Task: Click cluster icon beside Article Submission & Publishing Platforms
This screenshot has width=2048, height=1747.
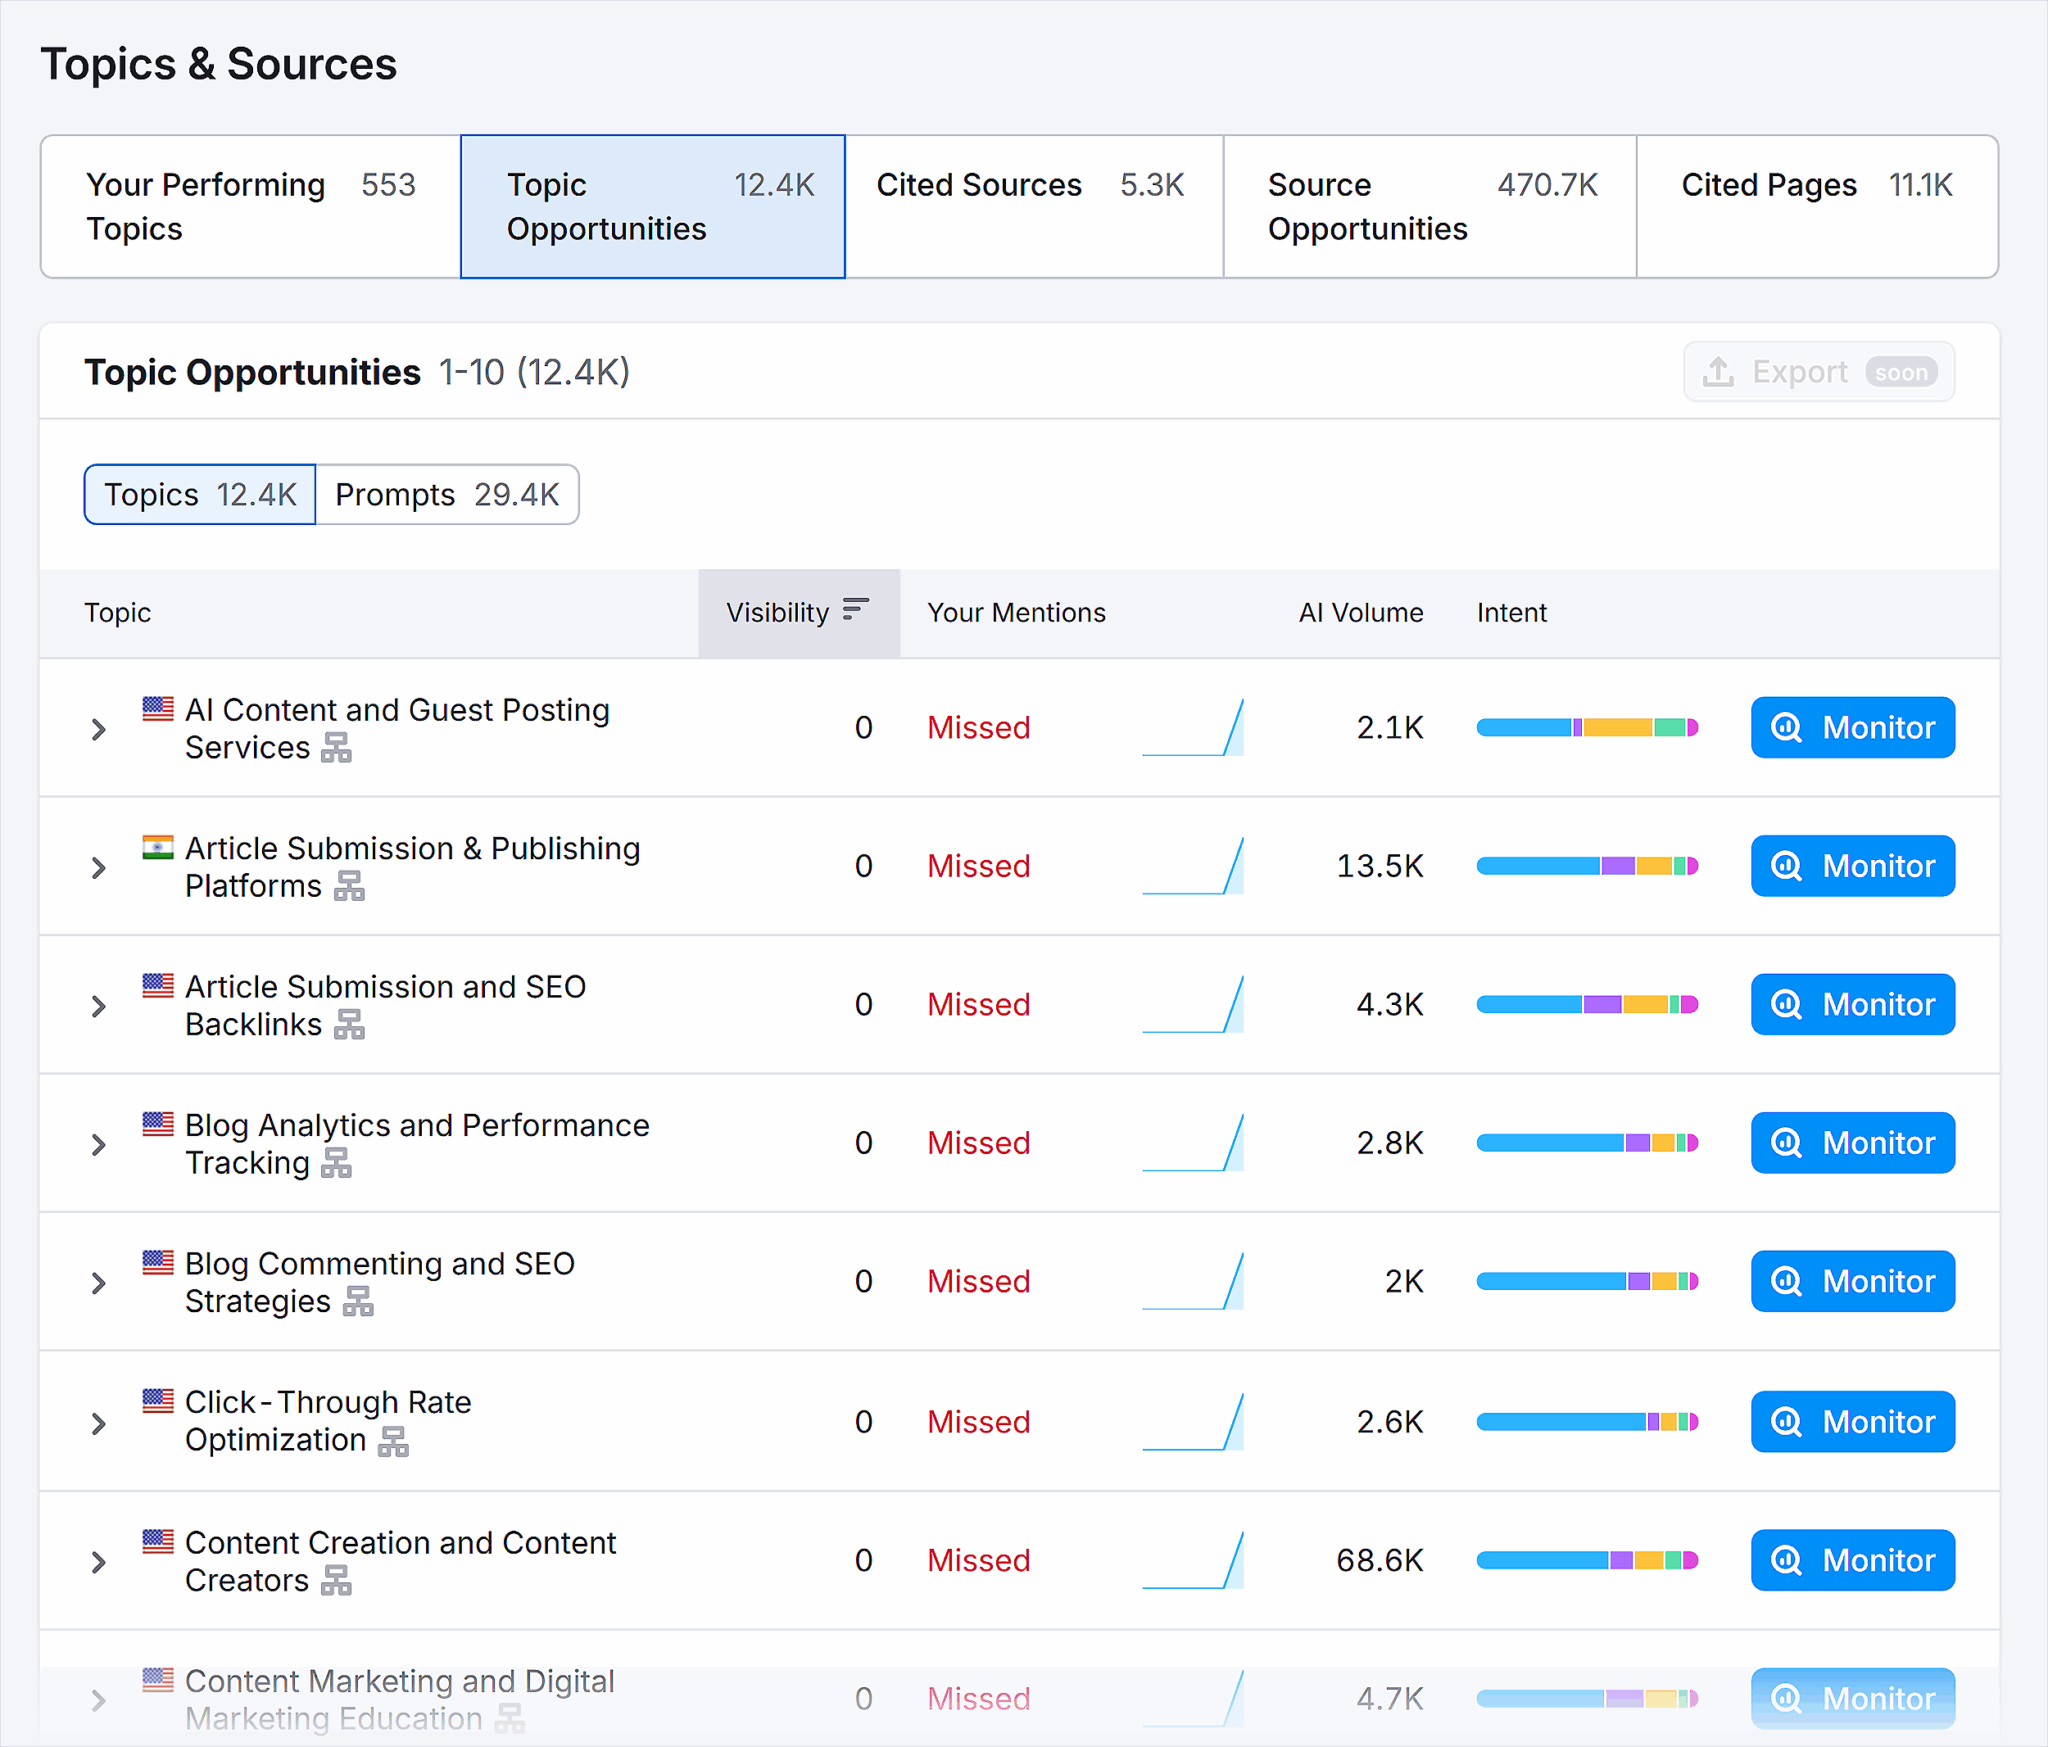Action: [x=349, y=886]
